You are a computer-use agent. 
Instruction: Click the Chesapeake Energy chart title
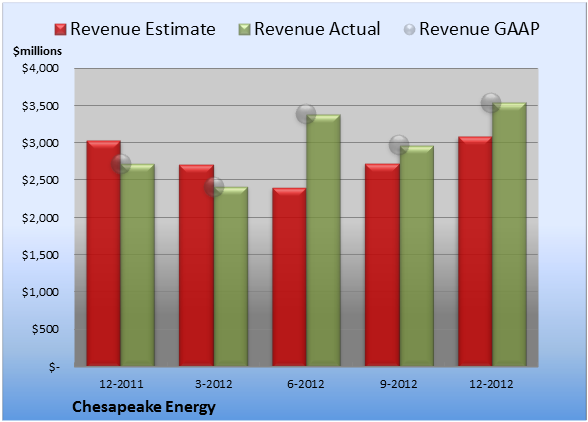144,407
